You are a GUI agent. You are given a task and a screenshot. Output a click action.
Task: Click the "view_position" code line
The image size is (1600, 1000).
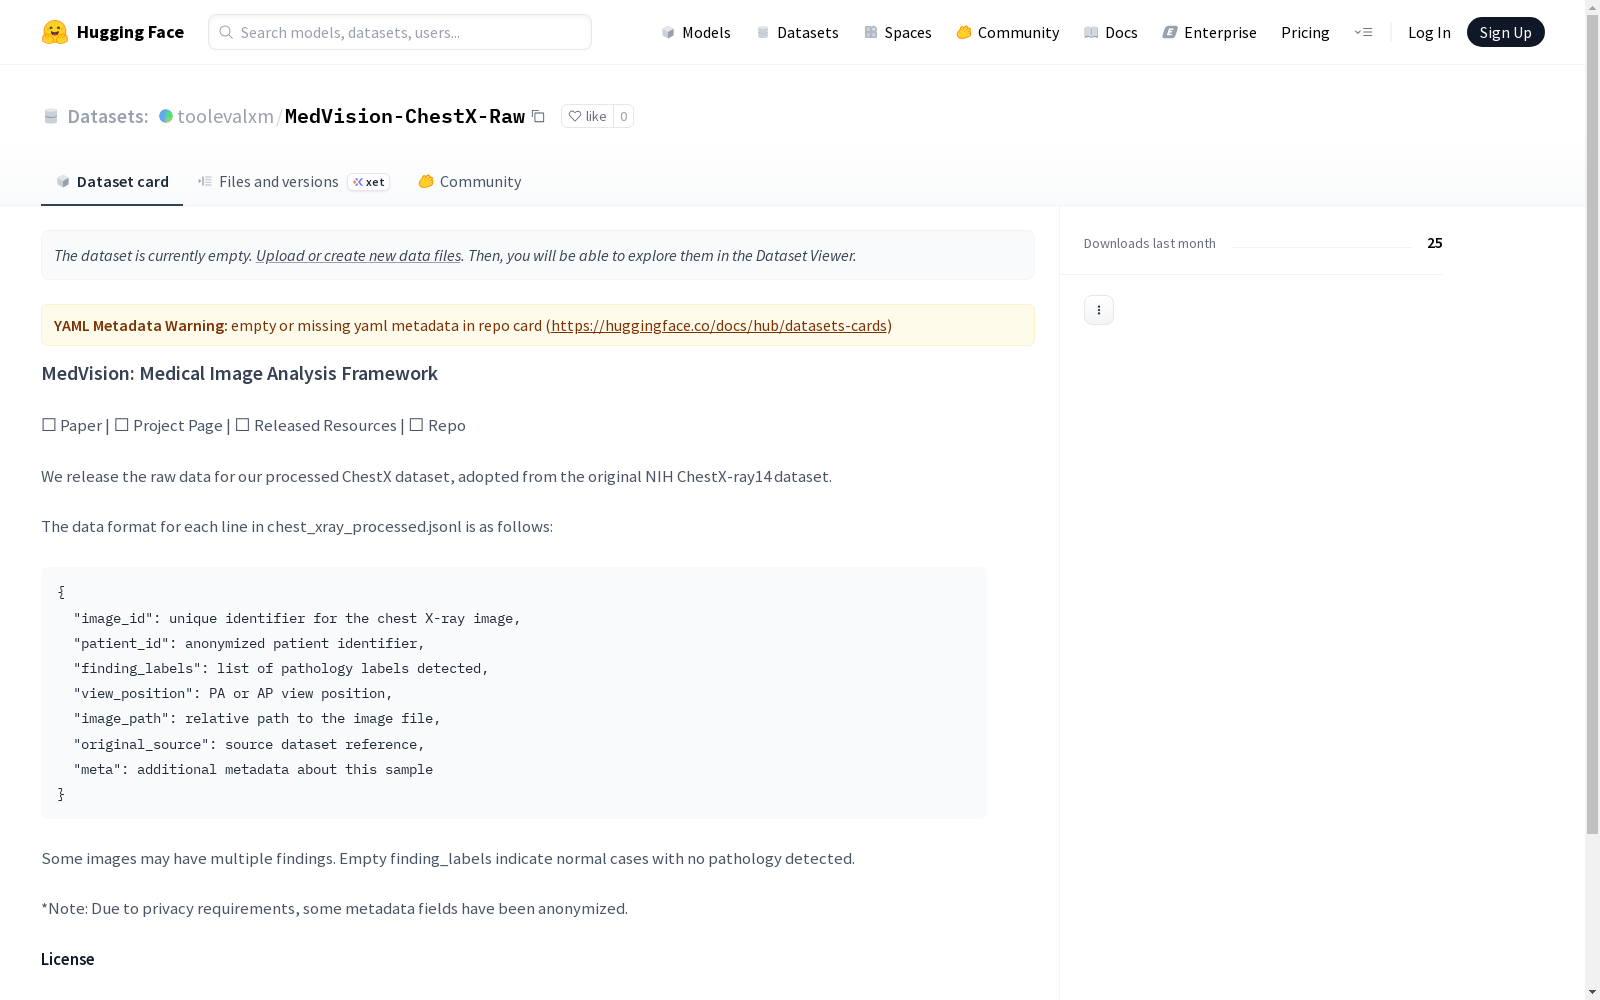point(233,693)
